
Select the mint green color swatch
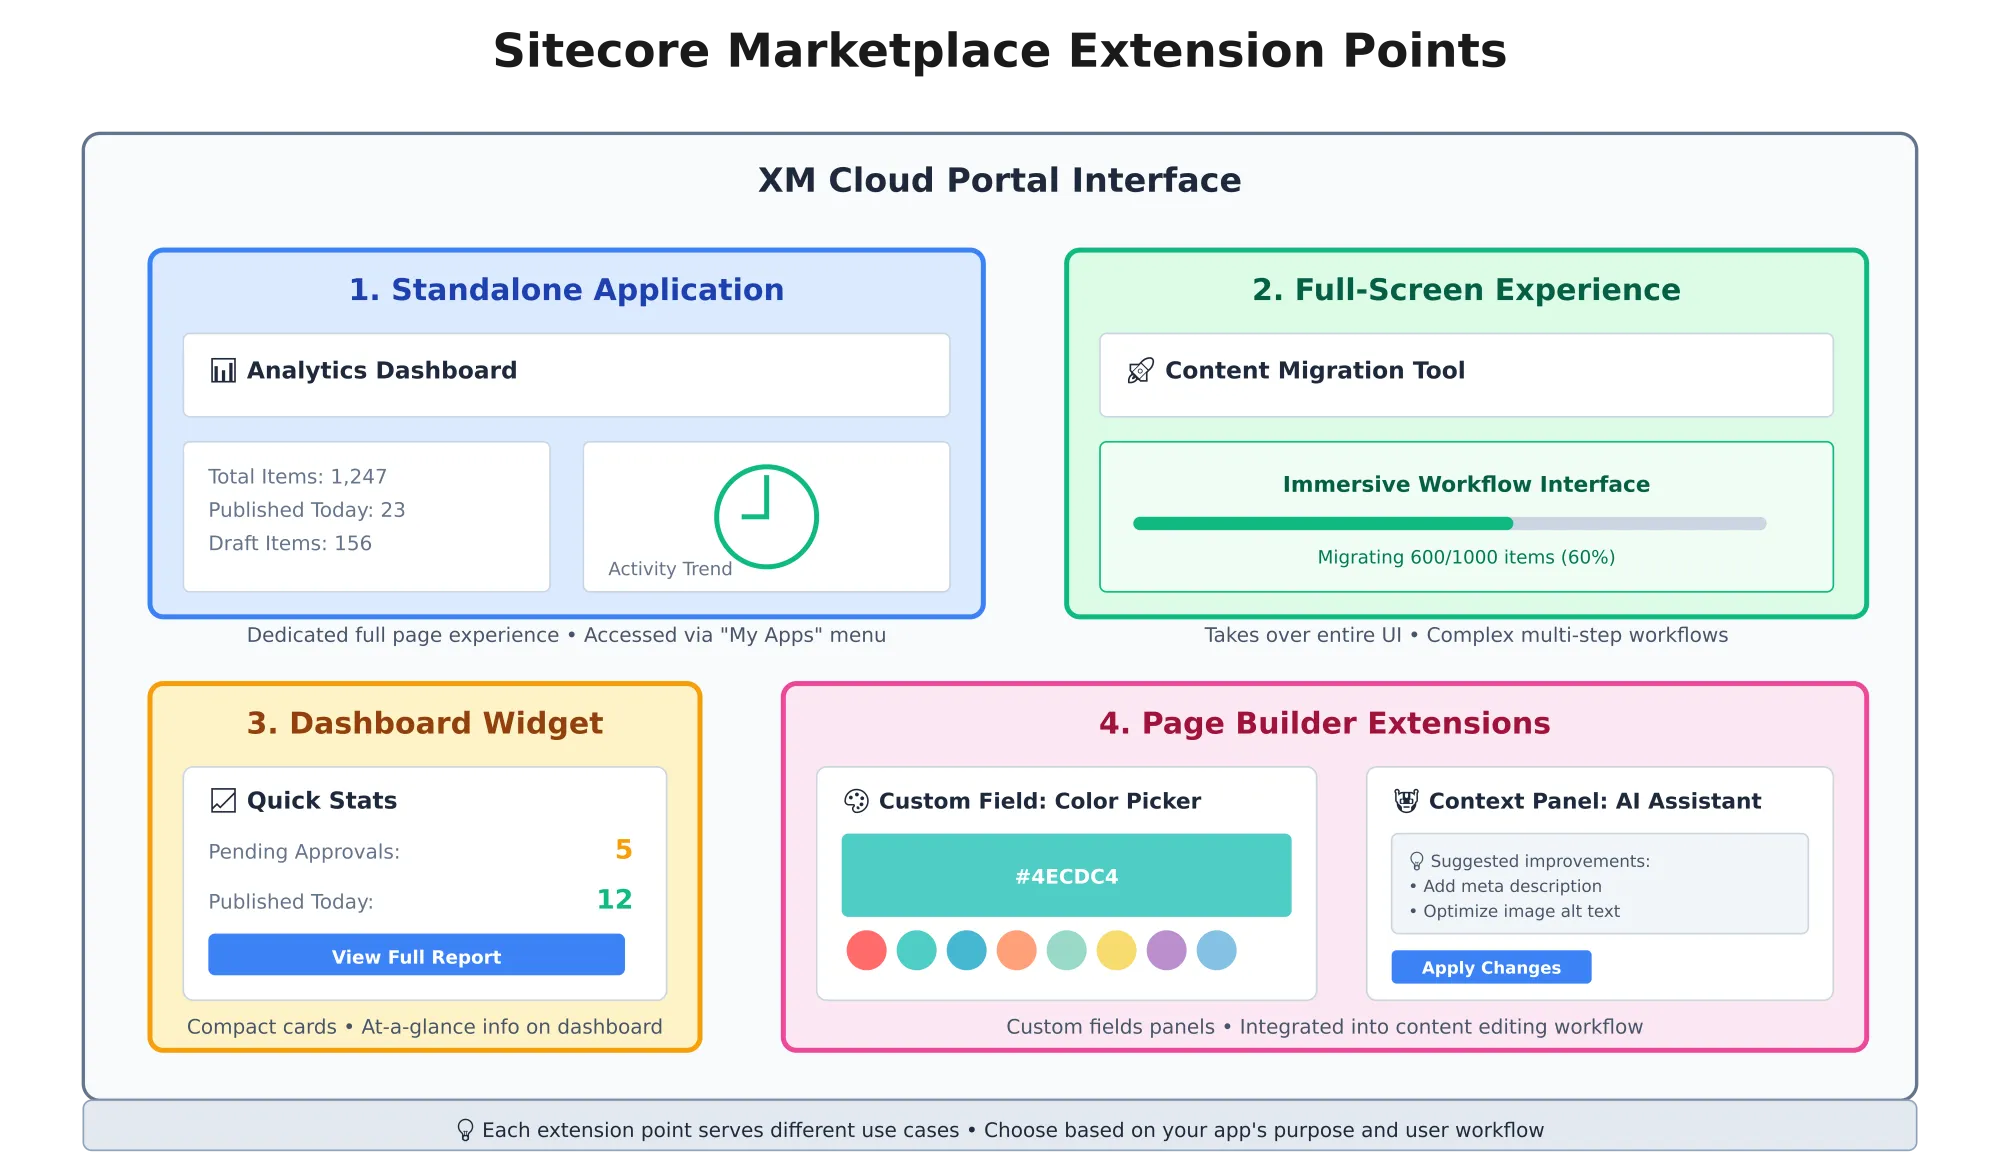pos(1066,950)
